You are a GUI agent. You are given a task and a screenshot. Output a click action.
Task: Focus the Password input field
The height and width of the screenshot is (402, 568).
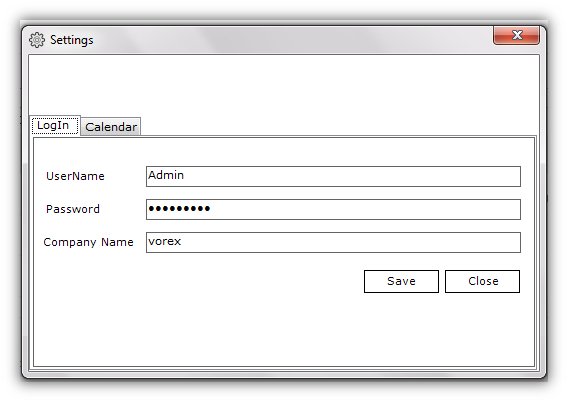click(333, 209)
